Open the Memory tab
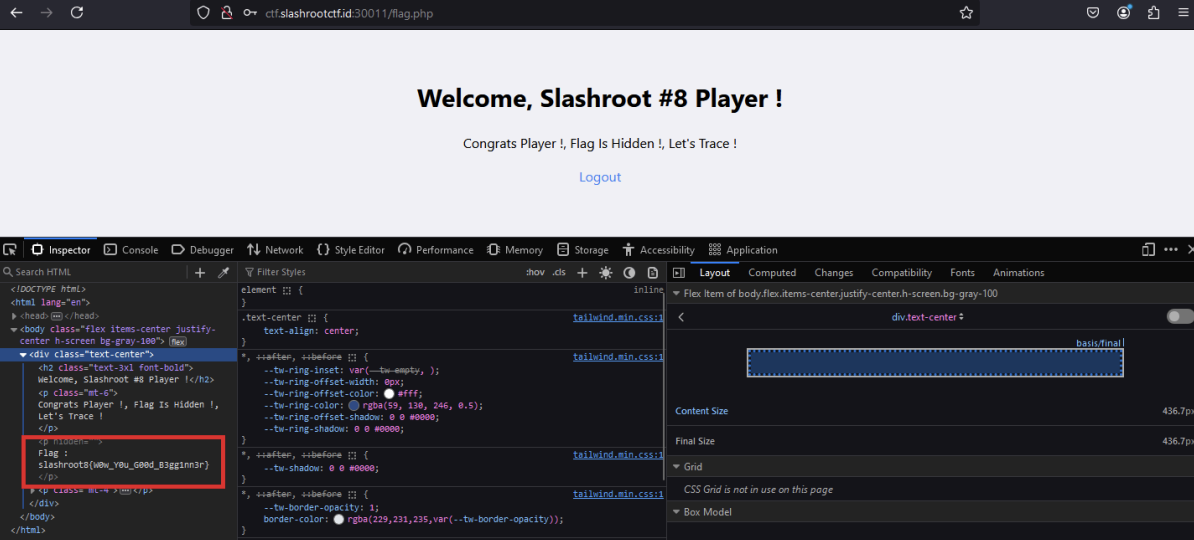1194x540 pixels. click(x=515, y=250)
